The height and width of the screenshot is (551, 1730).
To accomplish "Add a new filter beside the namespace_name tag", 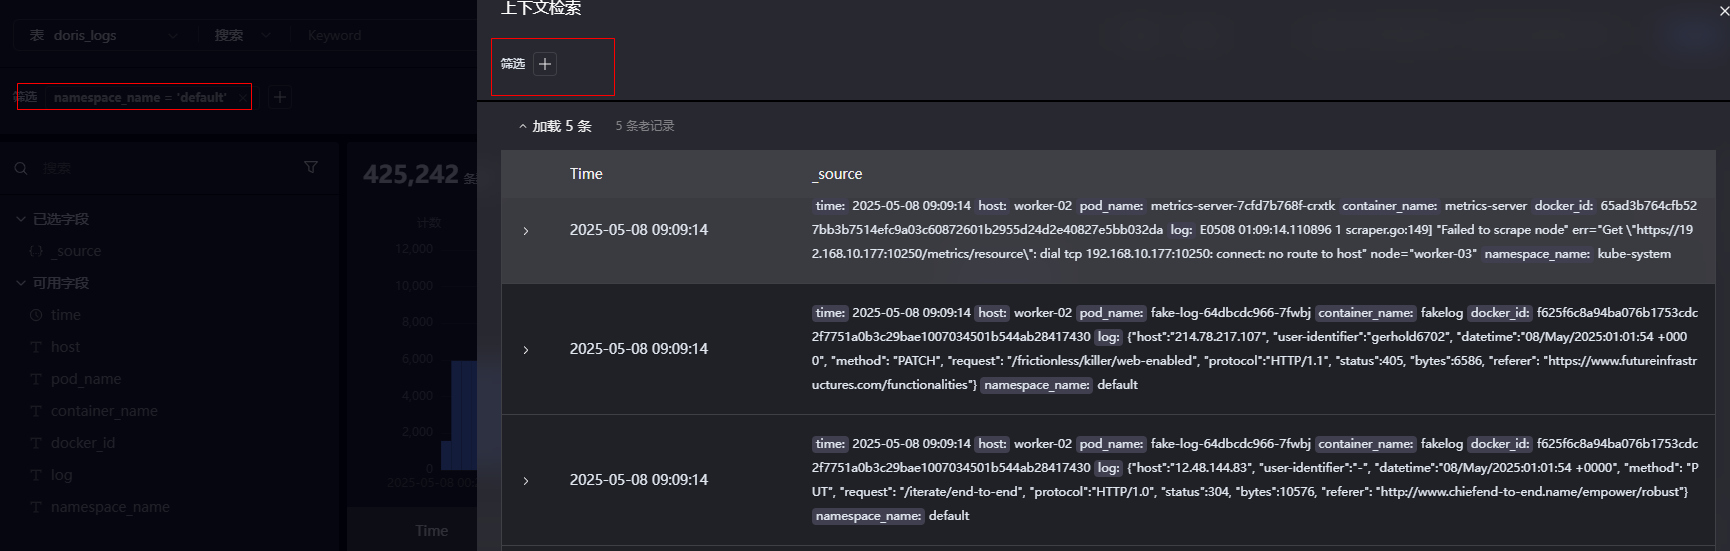I will [280, 97].
